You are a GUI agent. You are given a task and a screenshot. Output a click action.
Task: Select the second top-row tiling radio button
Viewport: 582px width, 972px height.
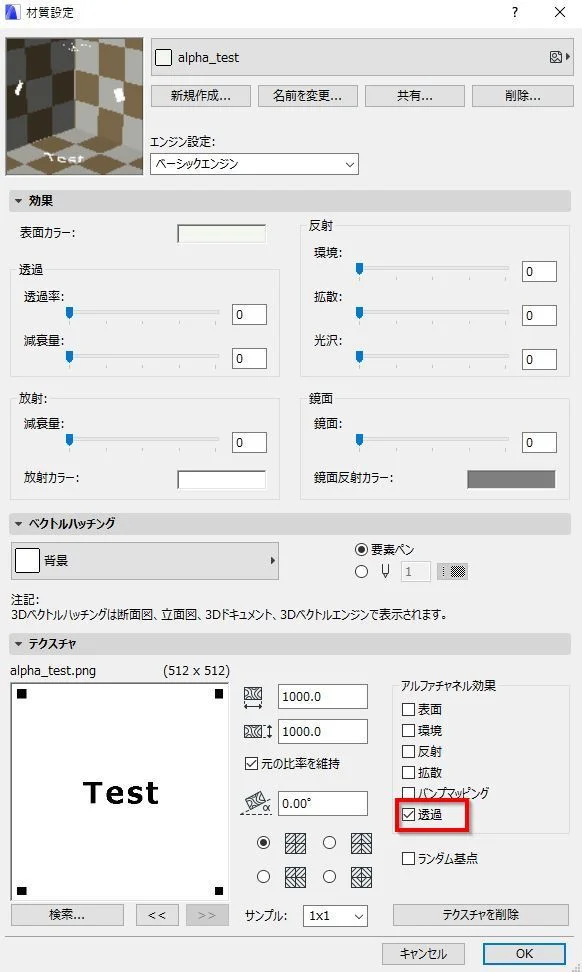(330, 842)
